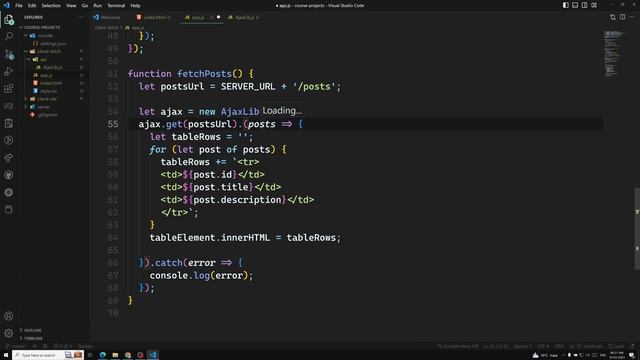The height and width of the screenshot is (360, 640).
Task: Click 'console.log(error)' in line 67
Action: 198,276
